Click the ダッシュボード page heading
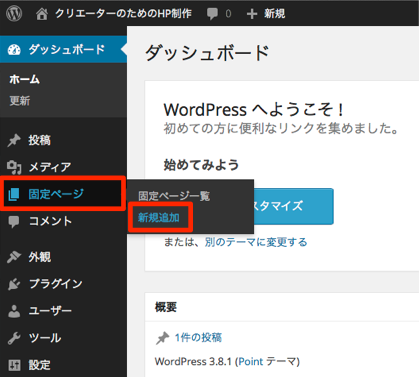The image size is (419, 377). 207,53
